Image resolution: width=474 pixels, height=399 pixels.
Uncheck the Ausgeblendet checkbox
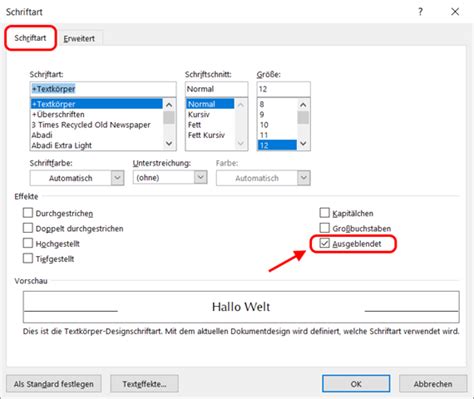tap(324, 243)
